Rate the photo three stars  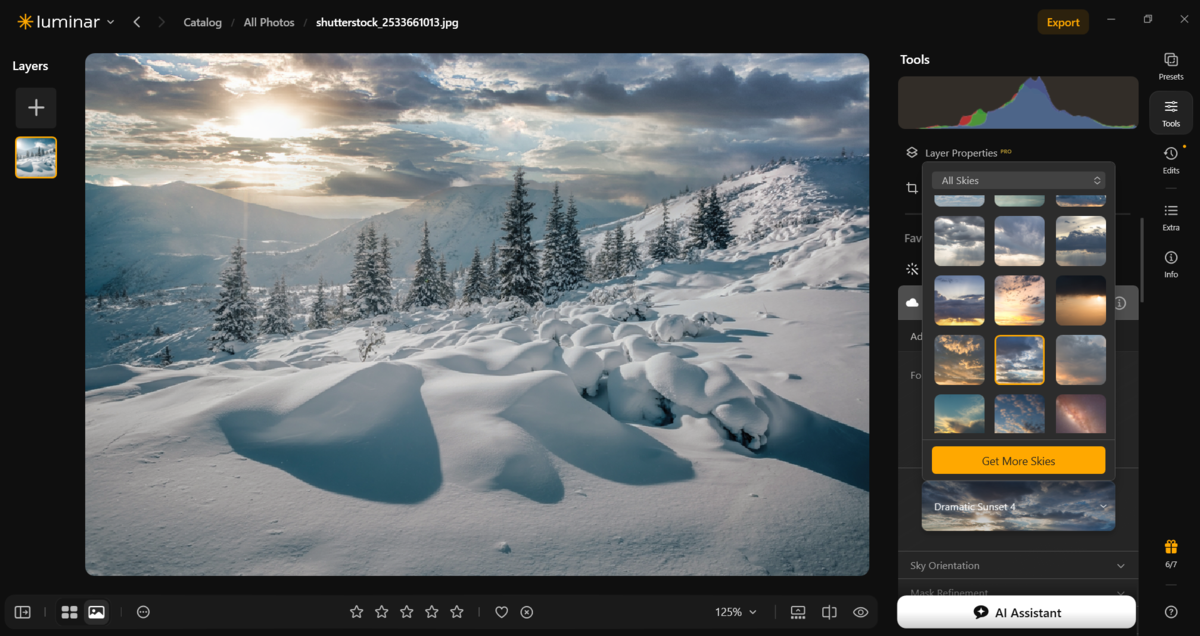click(x=407, y=612)
